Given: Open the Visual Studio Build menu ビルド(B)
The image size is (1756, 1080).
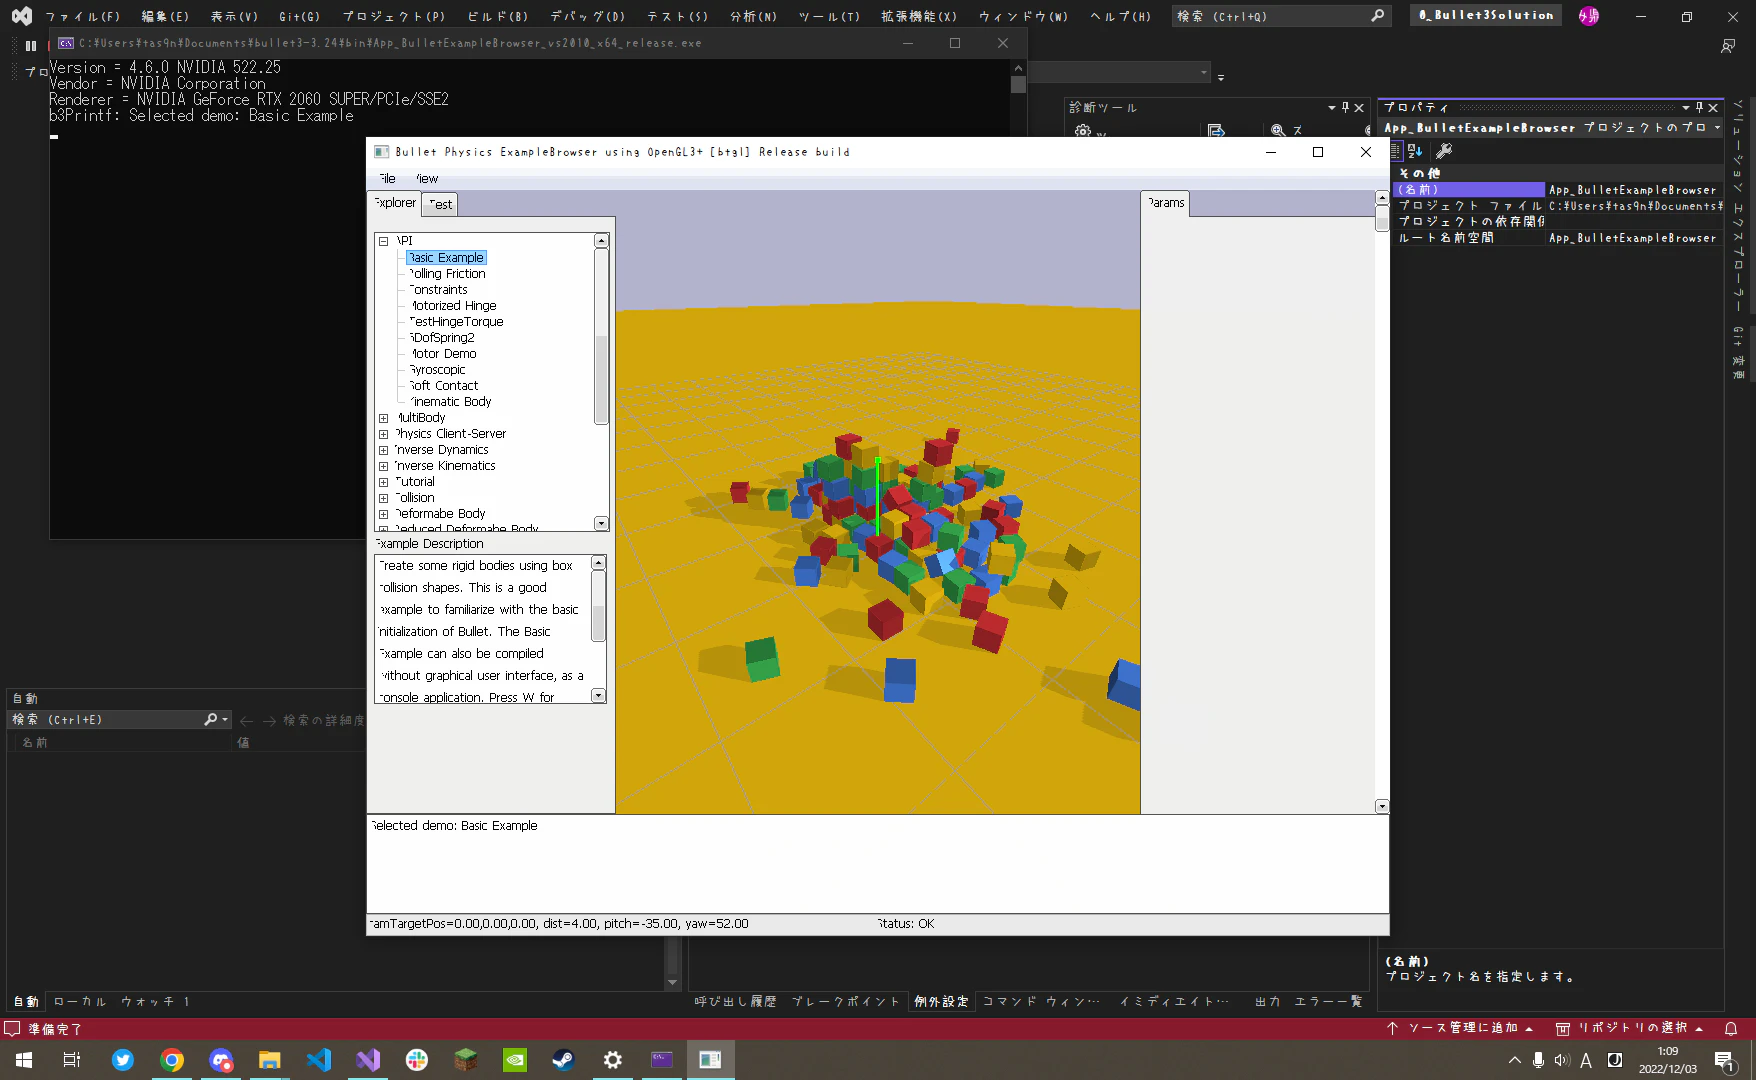Looking at the screenshot, I should [497, 16].
